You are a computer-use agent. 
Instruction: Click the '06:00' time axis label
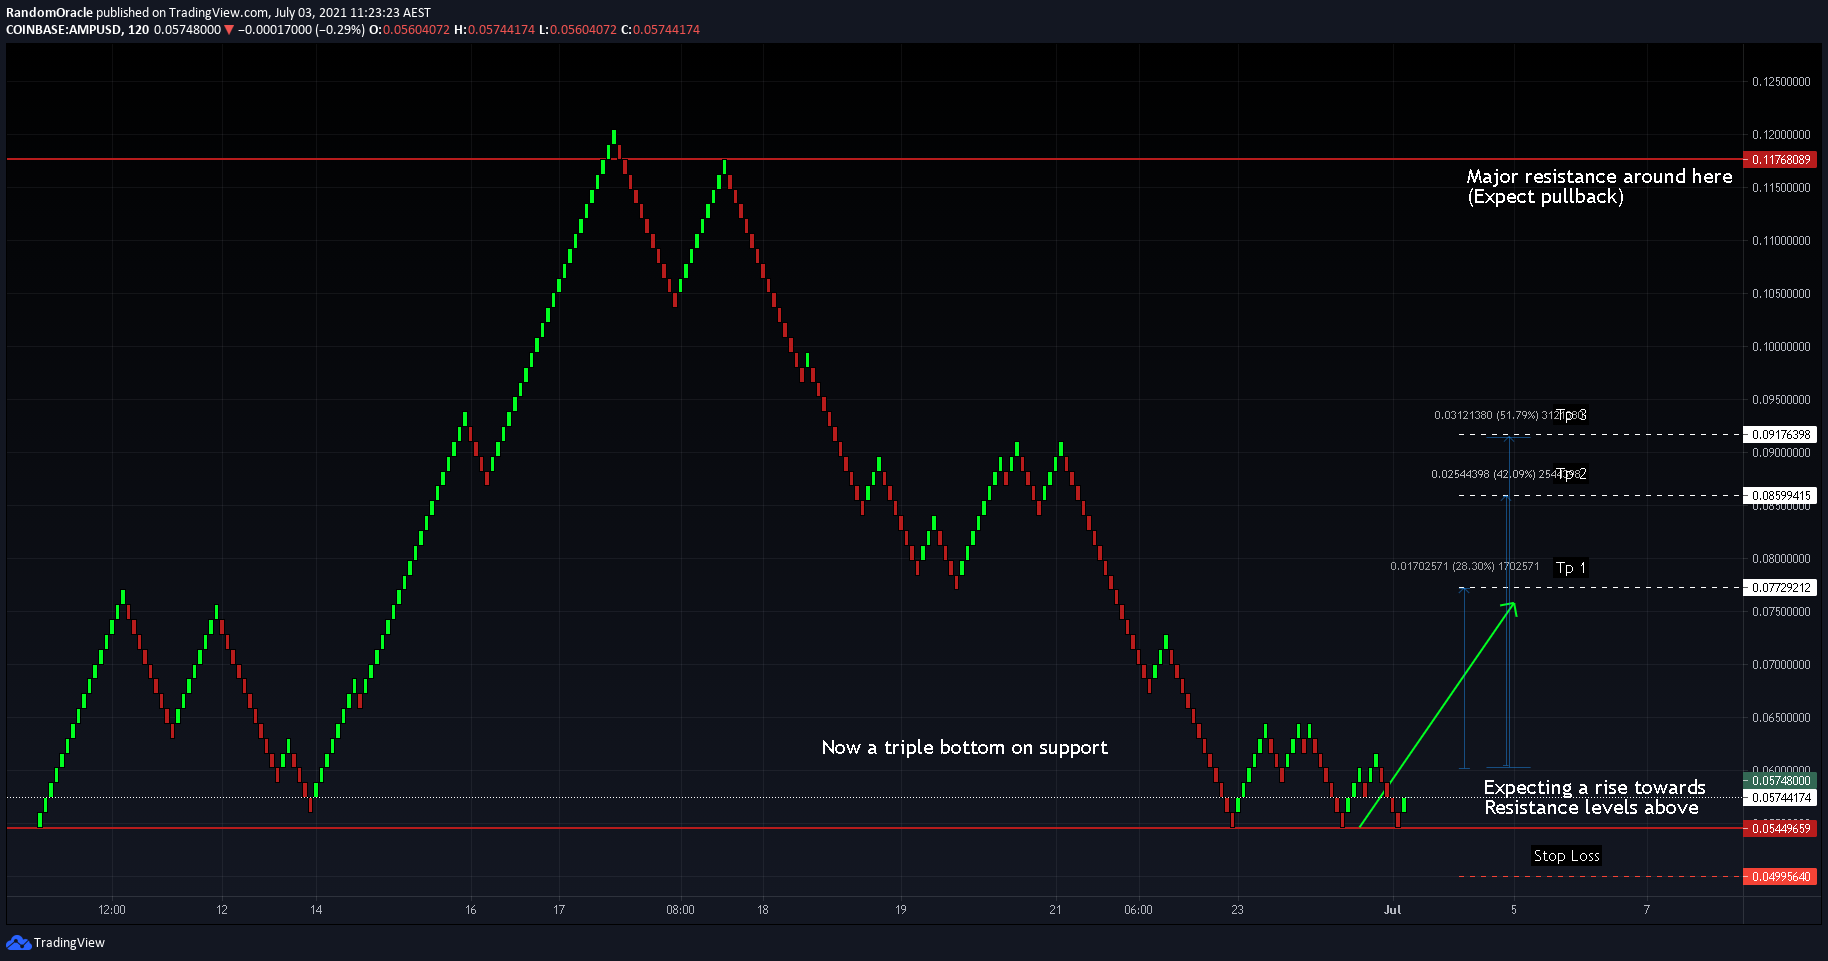1138,910
